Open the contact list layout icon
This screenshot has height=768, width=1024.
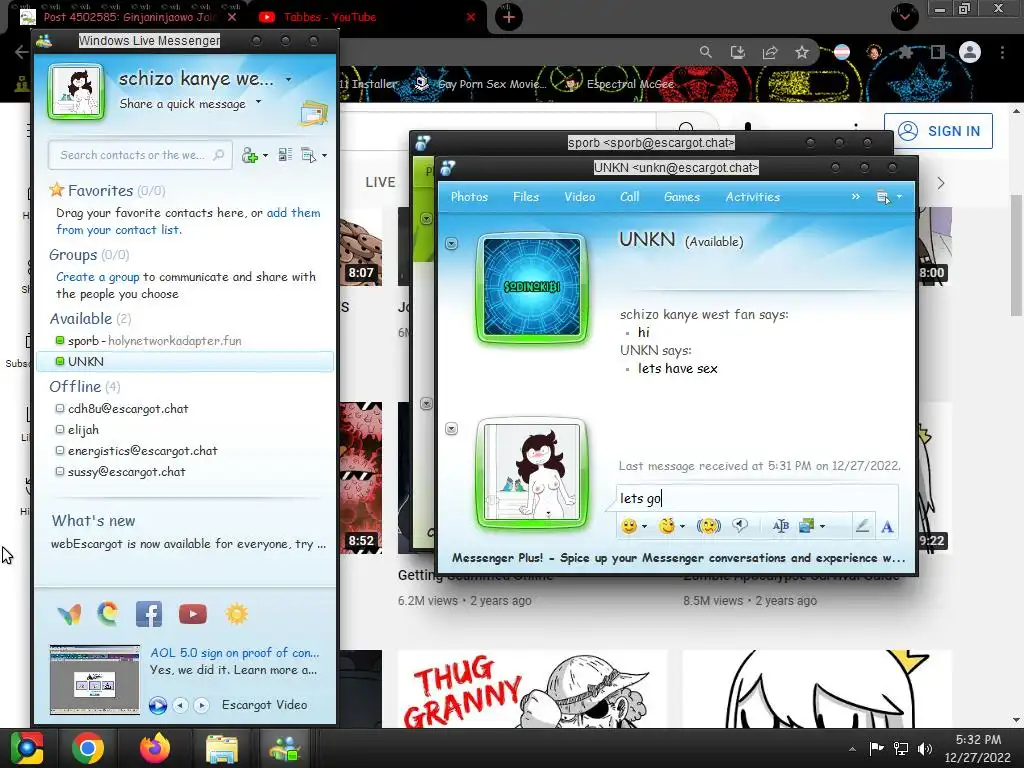pyautogui.click(x=285, y=155)
